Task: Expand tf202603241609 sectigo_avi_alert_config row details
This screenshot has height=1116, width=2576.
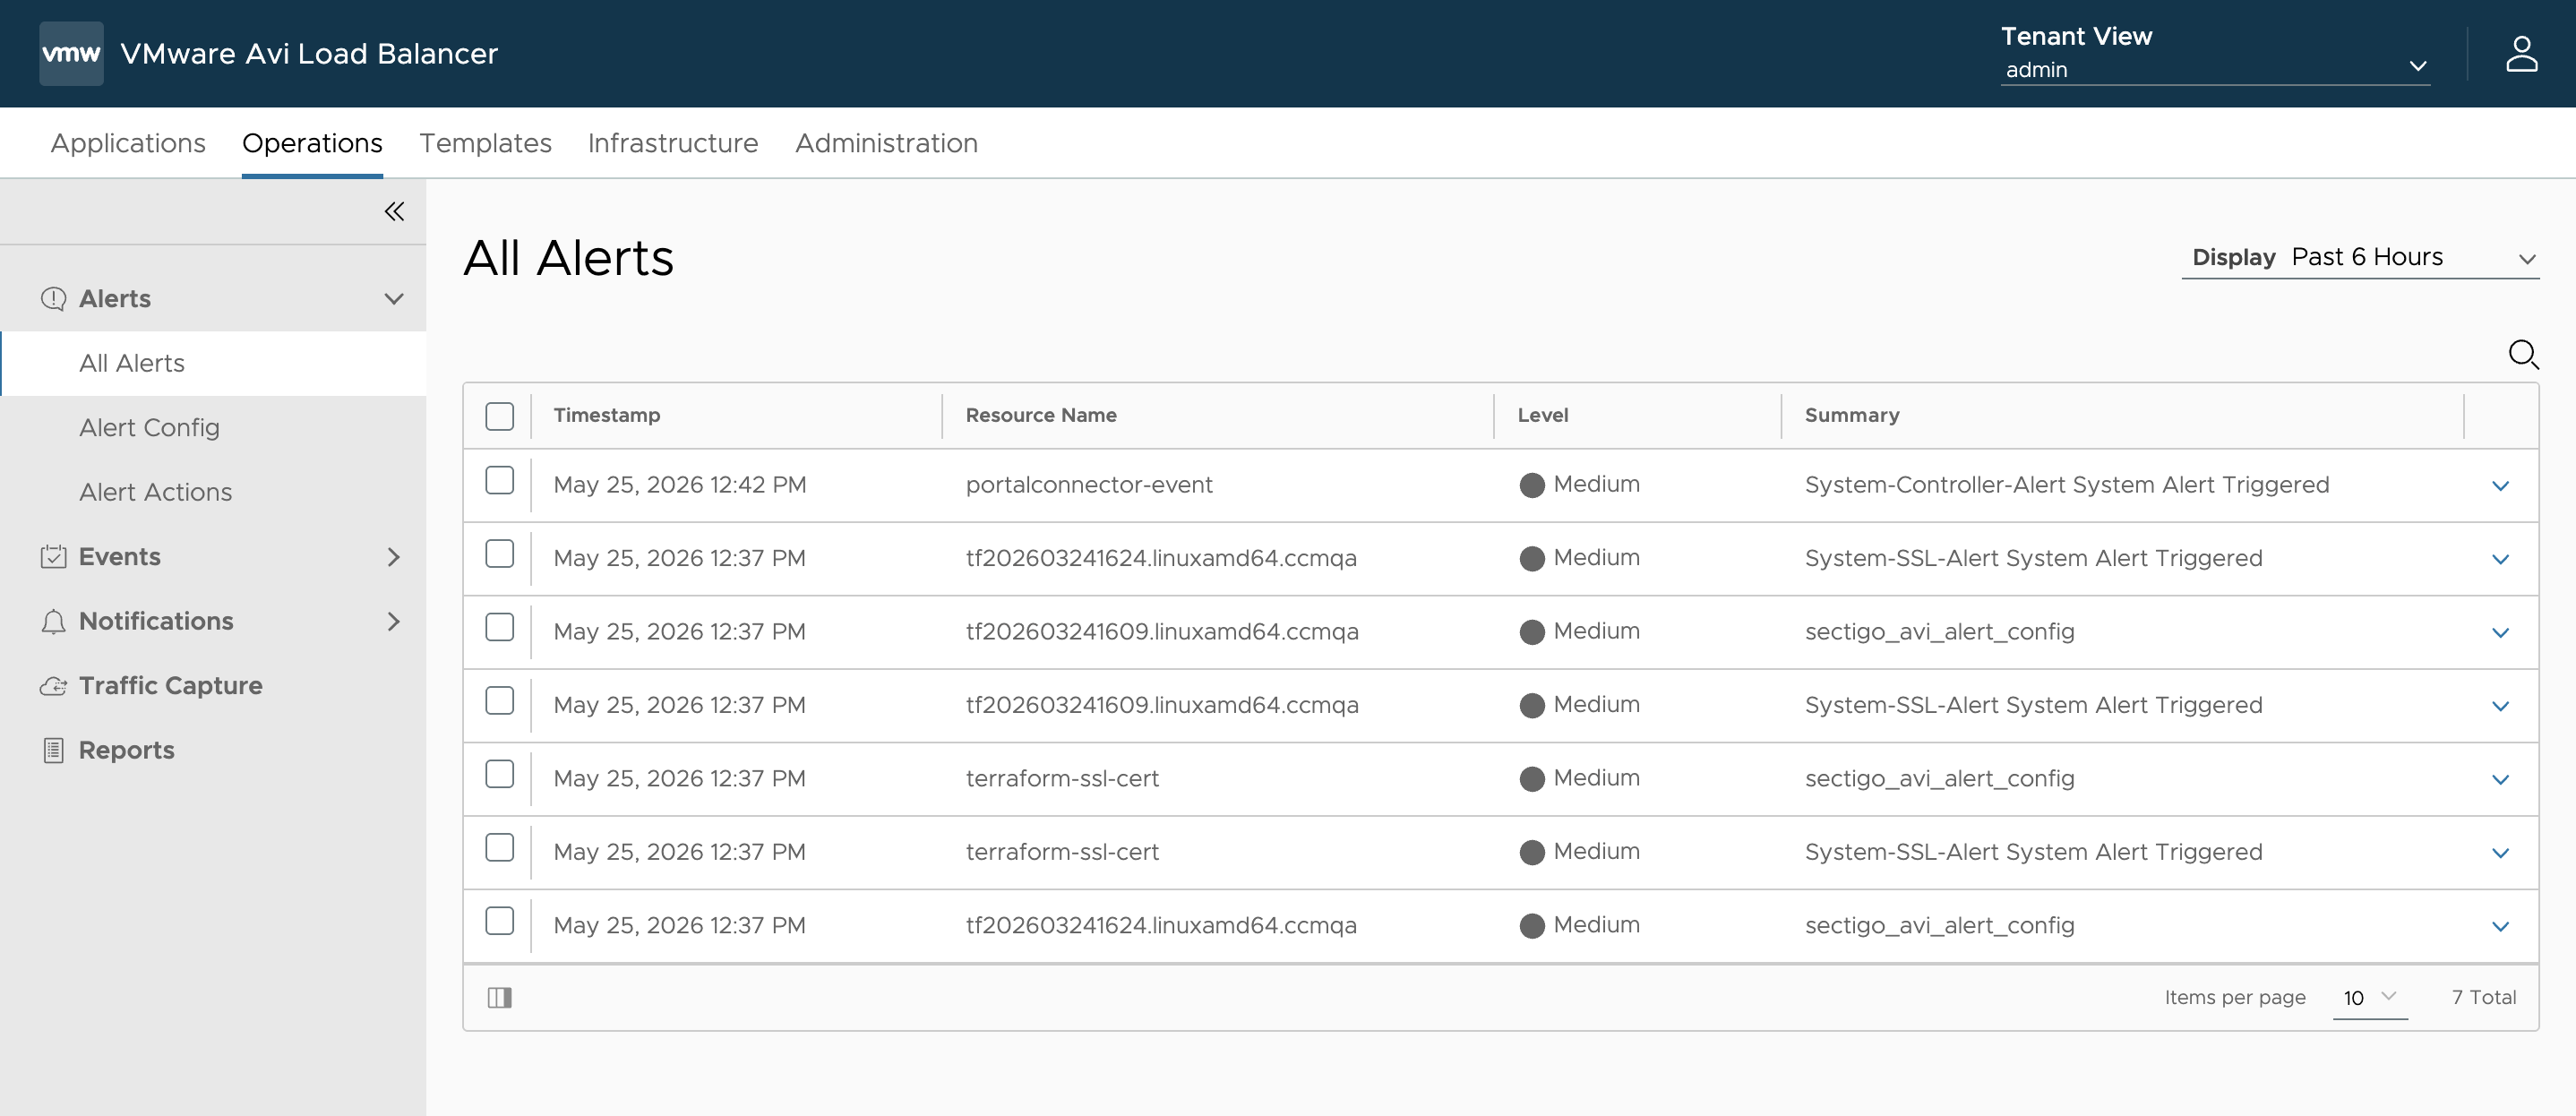Action: (2500, 633)
